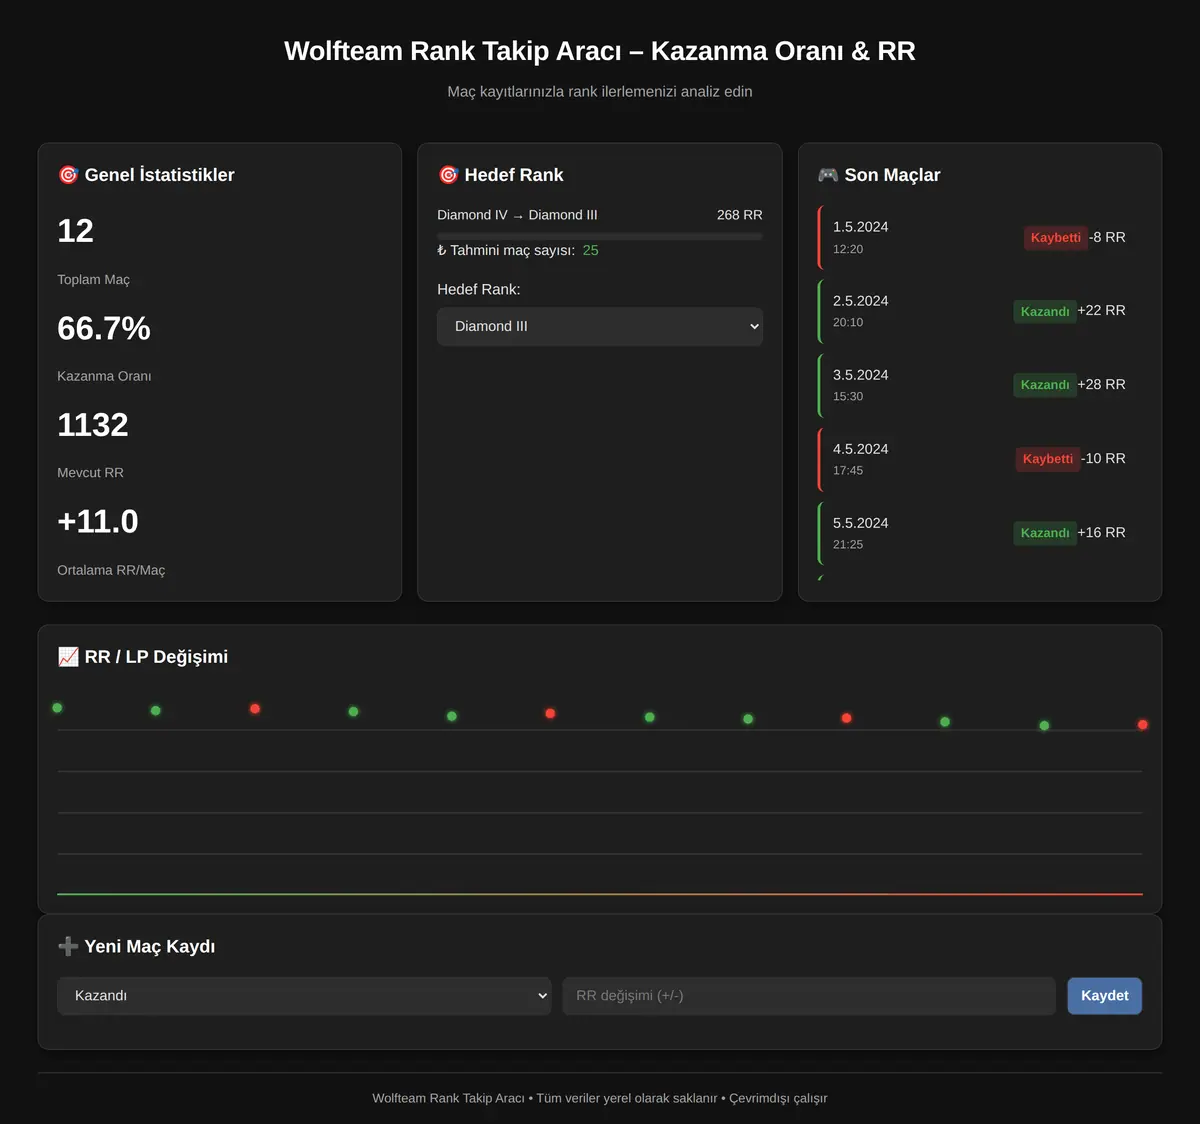Click the Kaybetti badge next to -10 RR
1200x1124 pixels.
coord(1048,459)
